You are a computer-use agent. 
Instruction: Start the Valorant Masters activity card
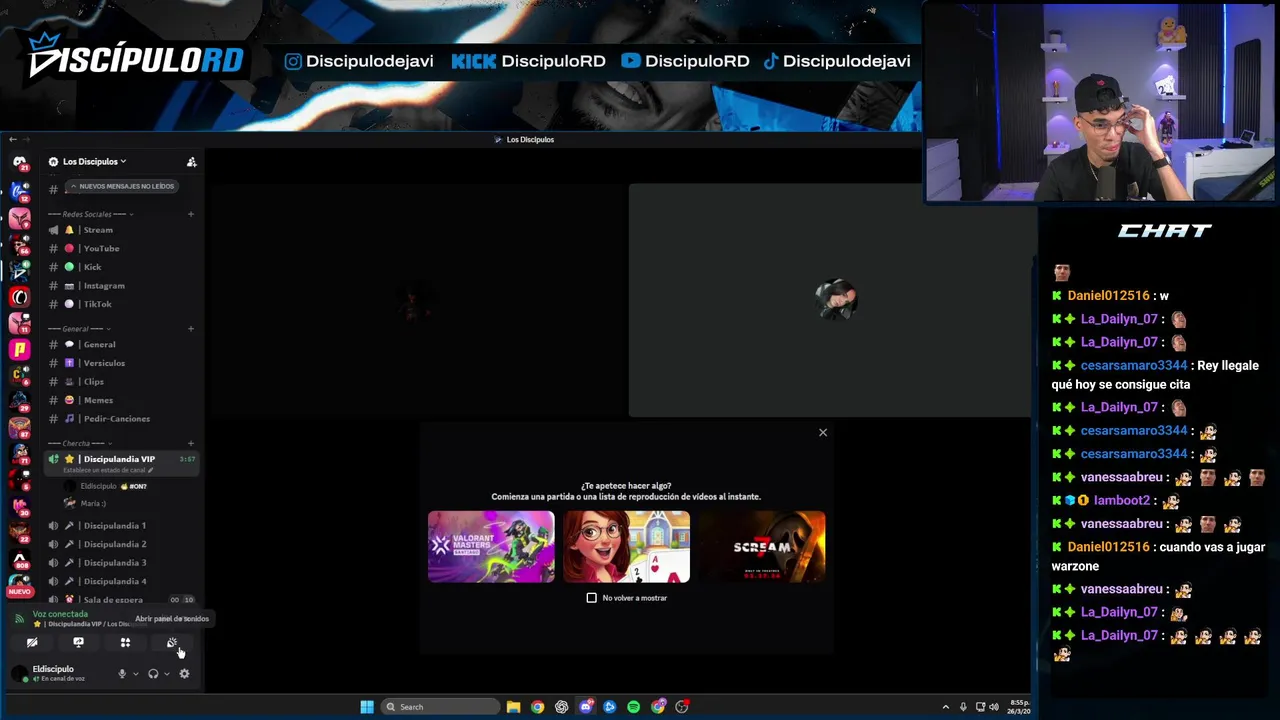[491, 547]
